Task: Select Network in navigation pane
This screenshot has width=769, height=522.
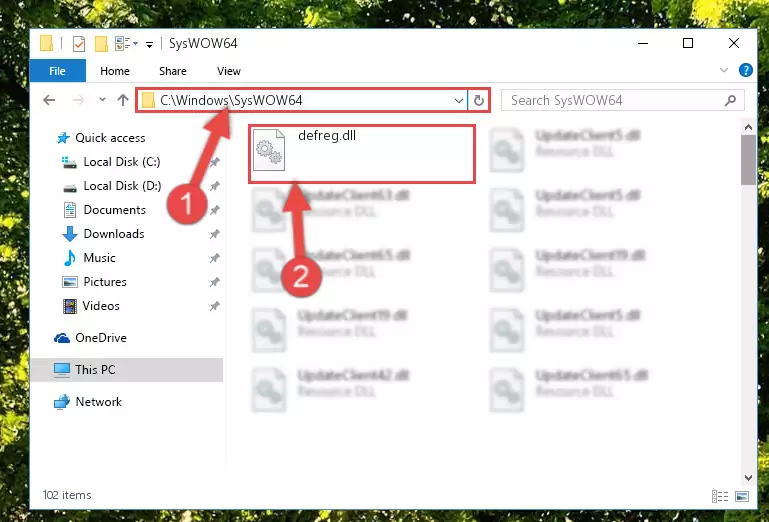Action: pyautogui.click(x=98, y=402)
